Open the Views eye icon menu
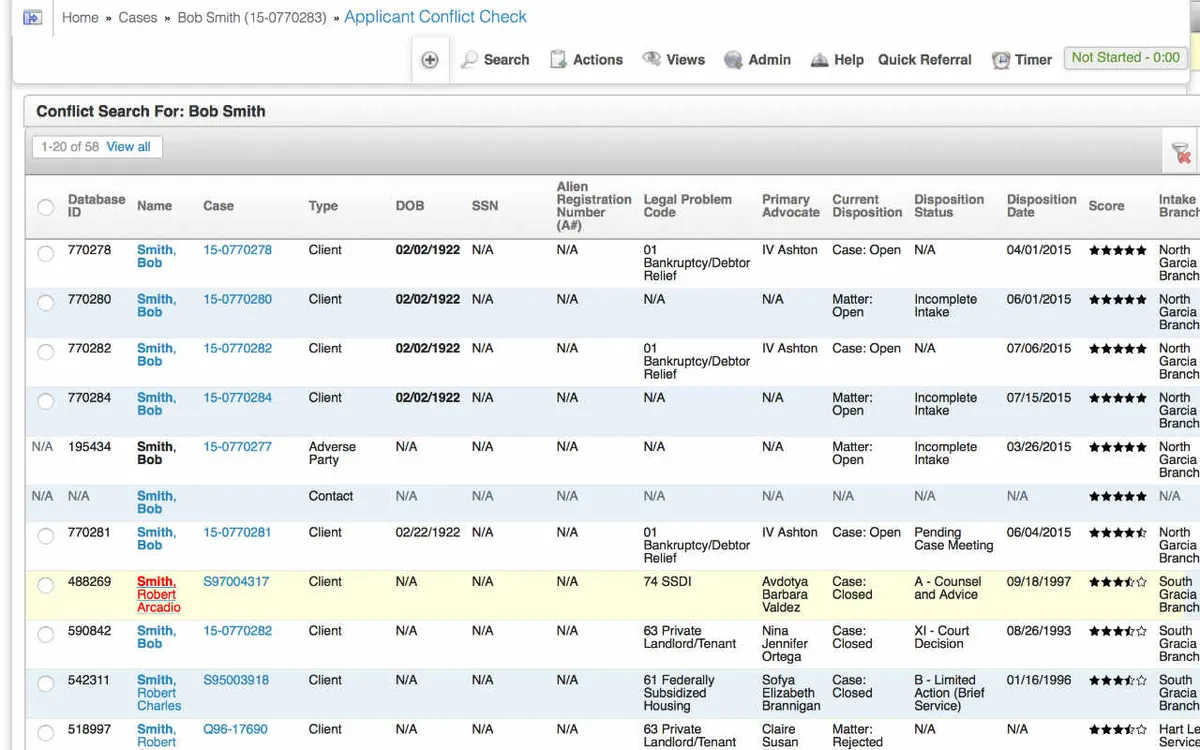The width and height of the screenshot is (1200, 750). (x=651, y=59)
